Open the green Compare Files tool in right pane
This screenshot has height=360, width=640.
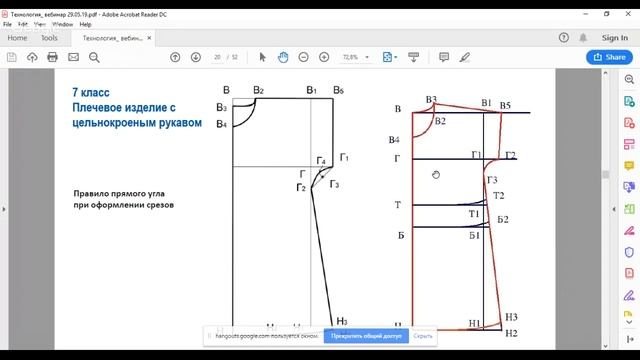click(629, 209)
